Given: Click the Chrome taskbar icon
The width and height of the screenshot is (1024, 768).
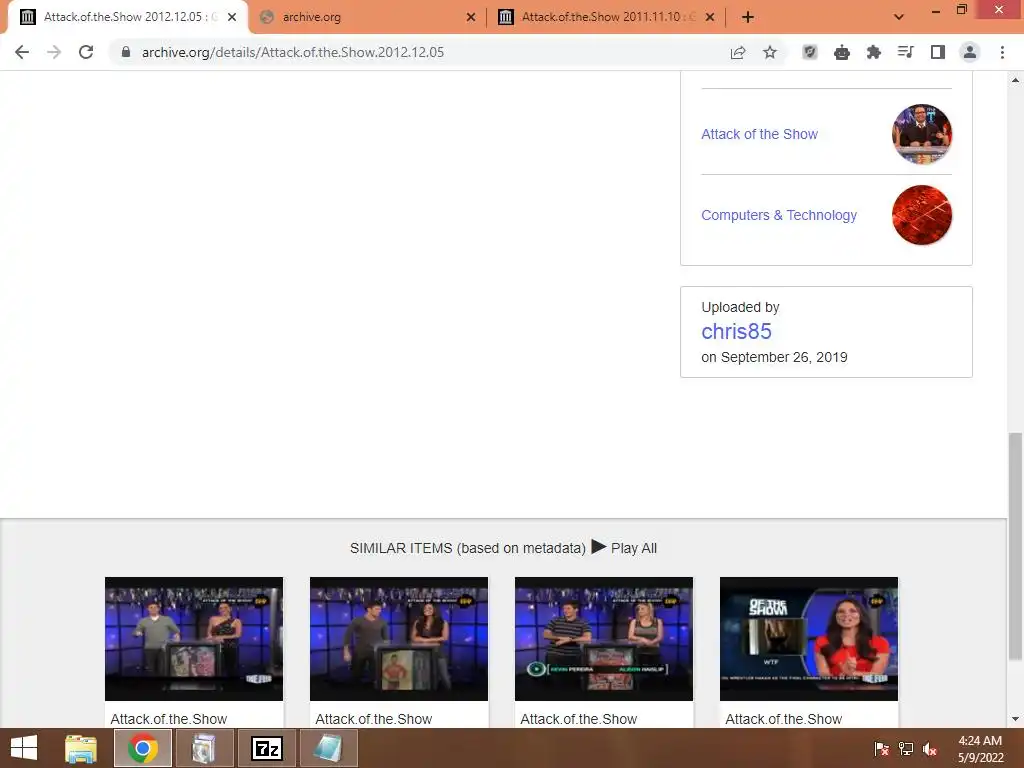Looking at the screenshot, I should click(x=143, y=748).
